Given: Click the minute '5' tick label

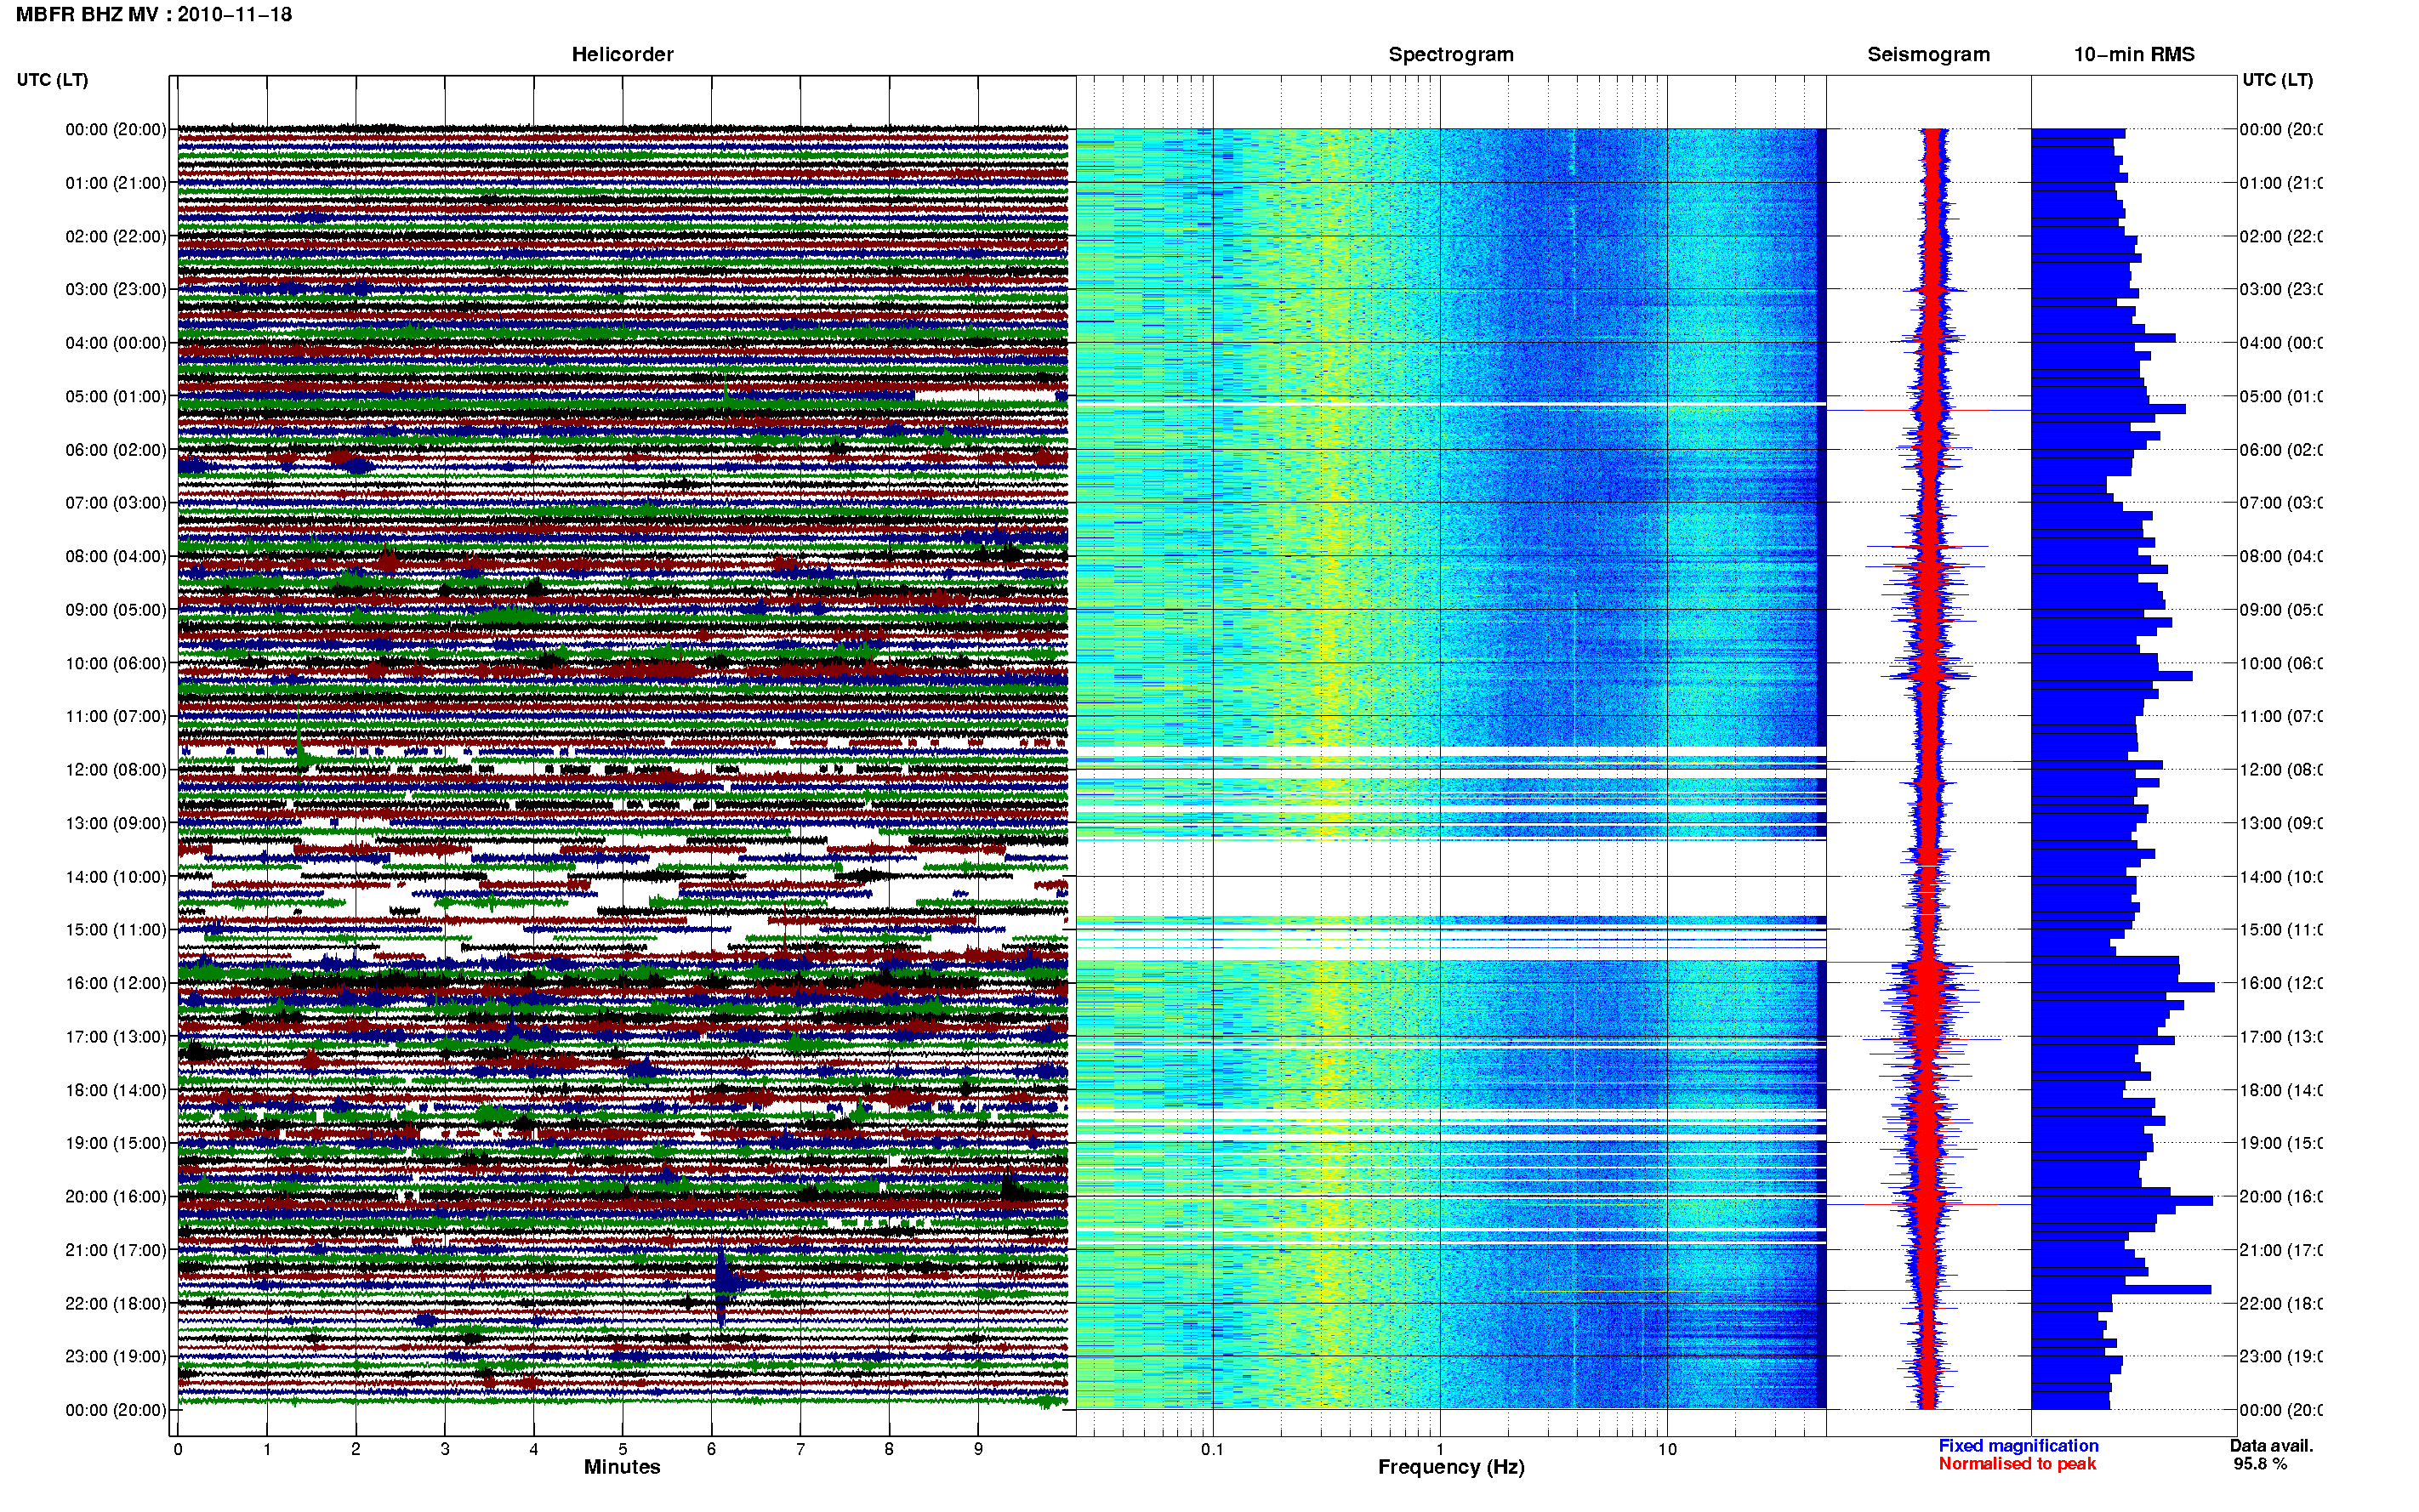Looking at the screenshot, I should pos(622,1449).
